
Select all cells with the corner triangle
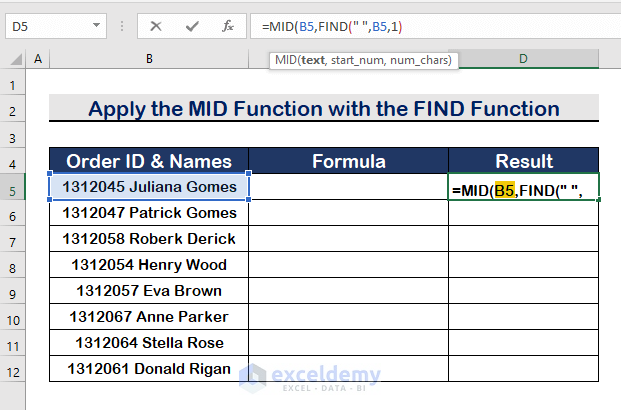(16, 59)
